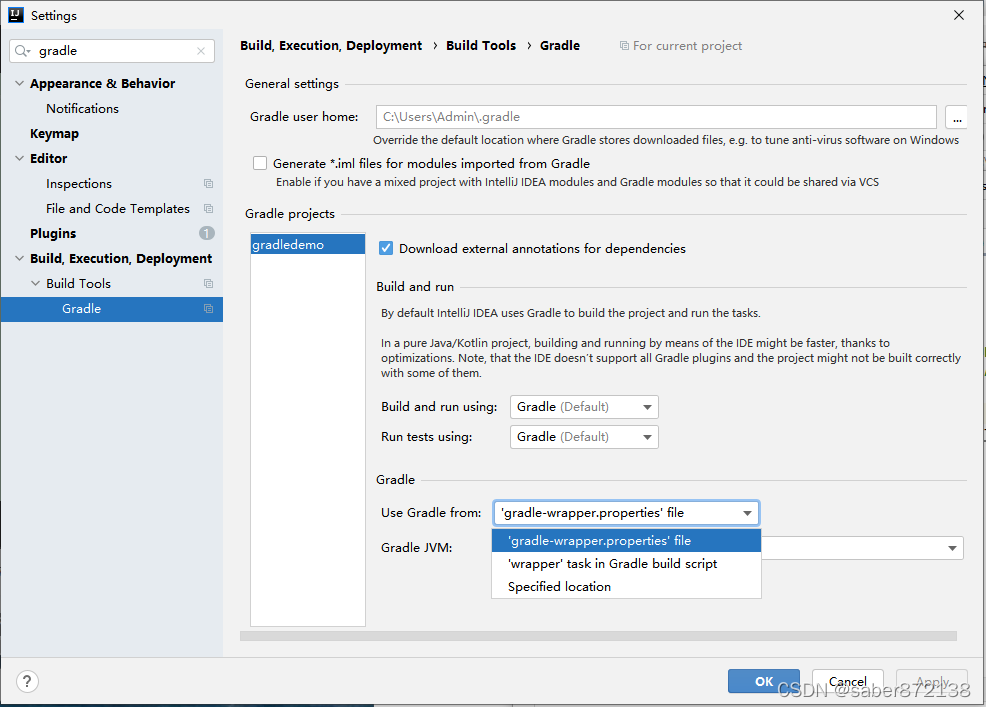986x707 pixels.
Task: Click the magnifier icon in the search field
Action: pos(22,50)
